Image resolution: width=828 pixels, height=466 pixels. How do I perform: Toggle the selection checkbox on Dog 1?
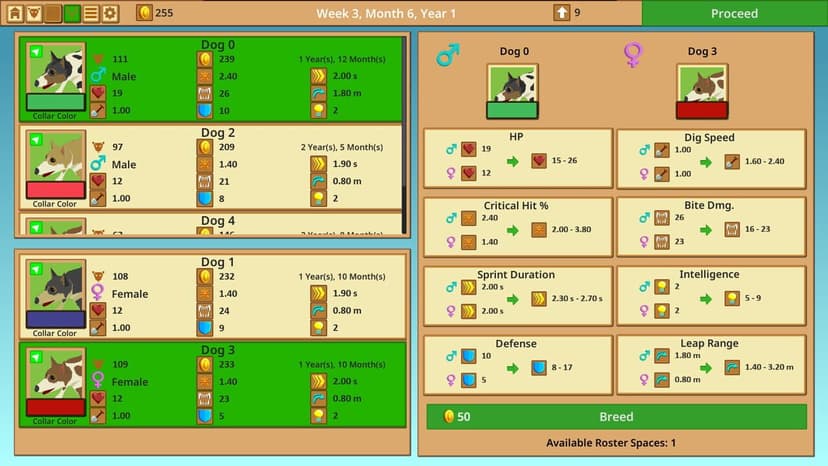(36, 269)
